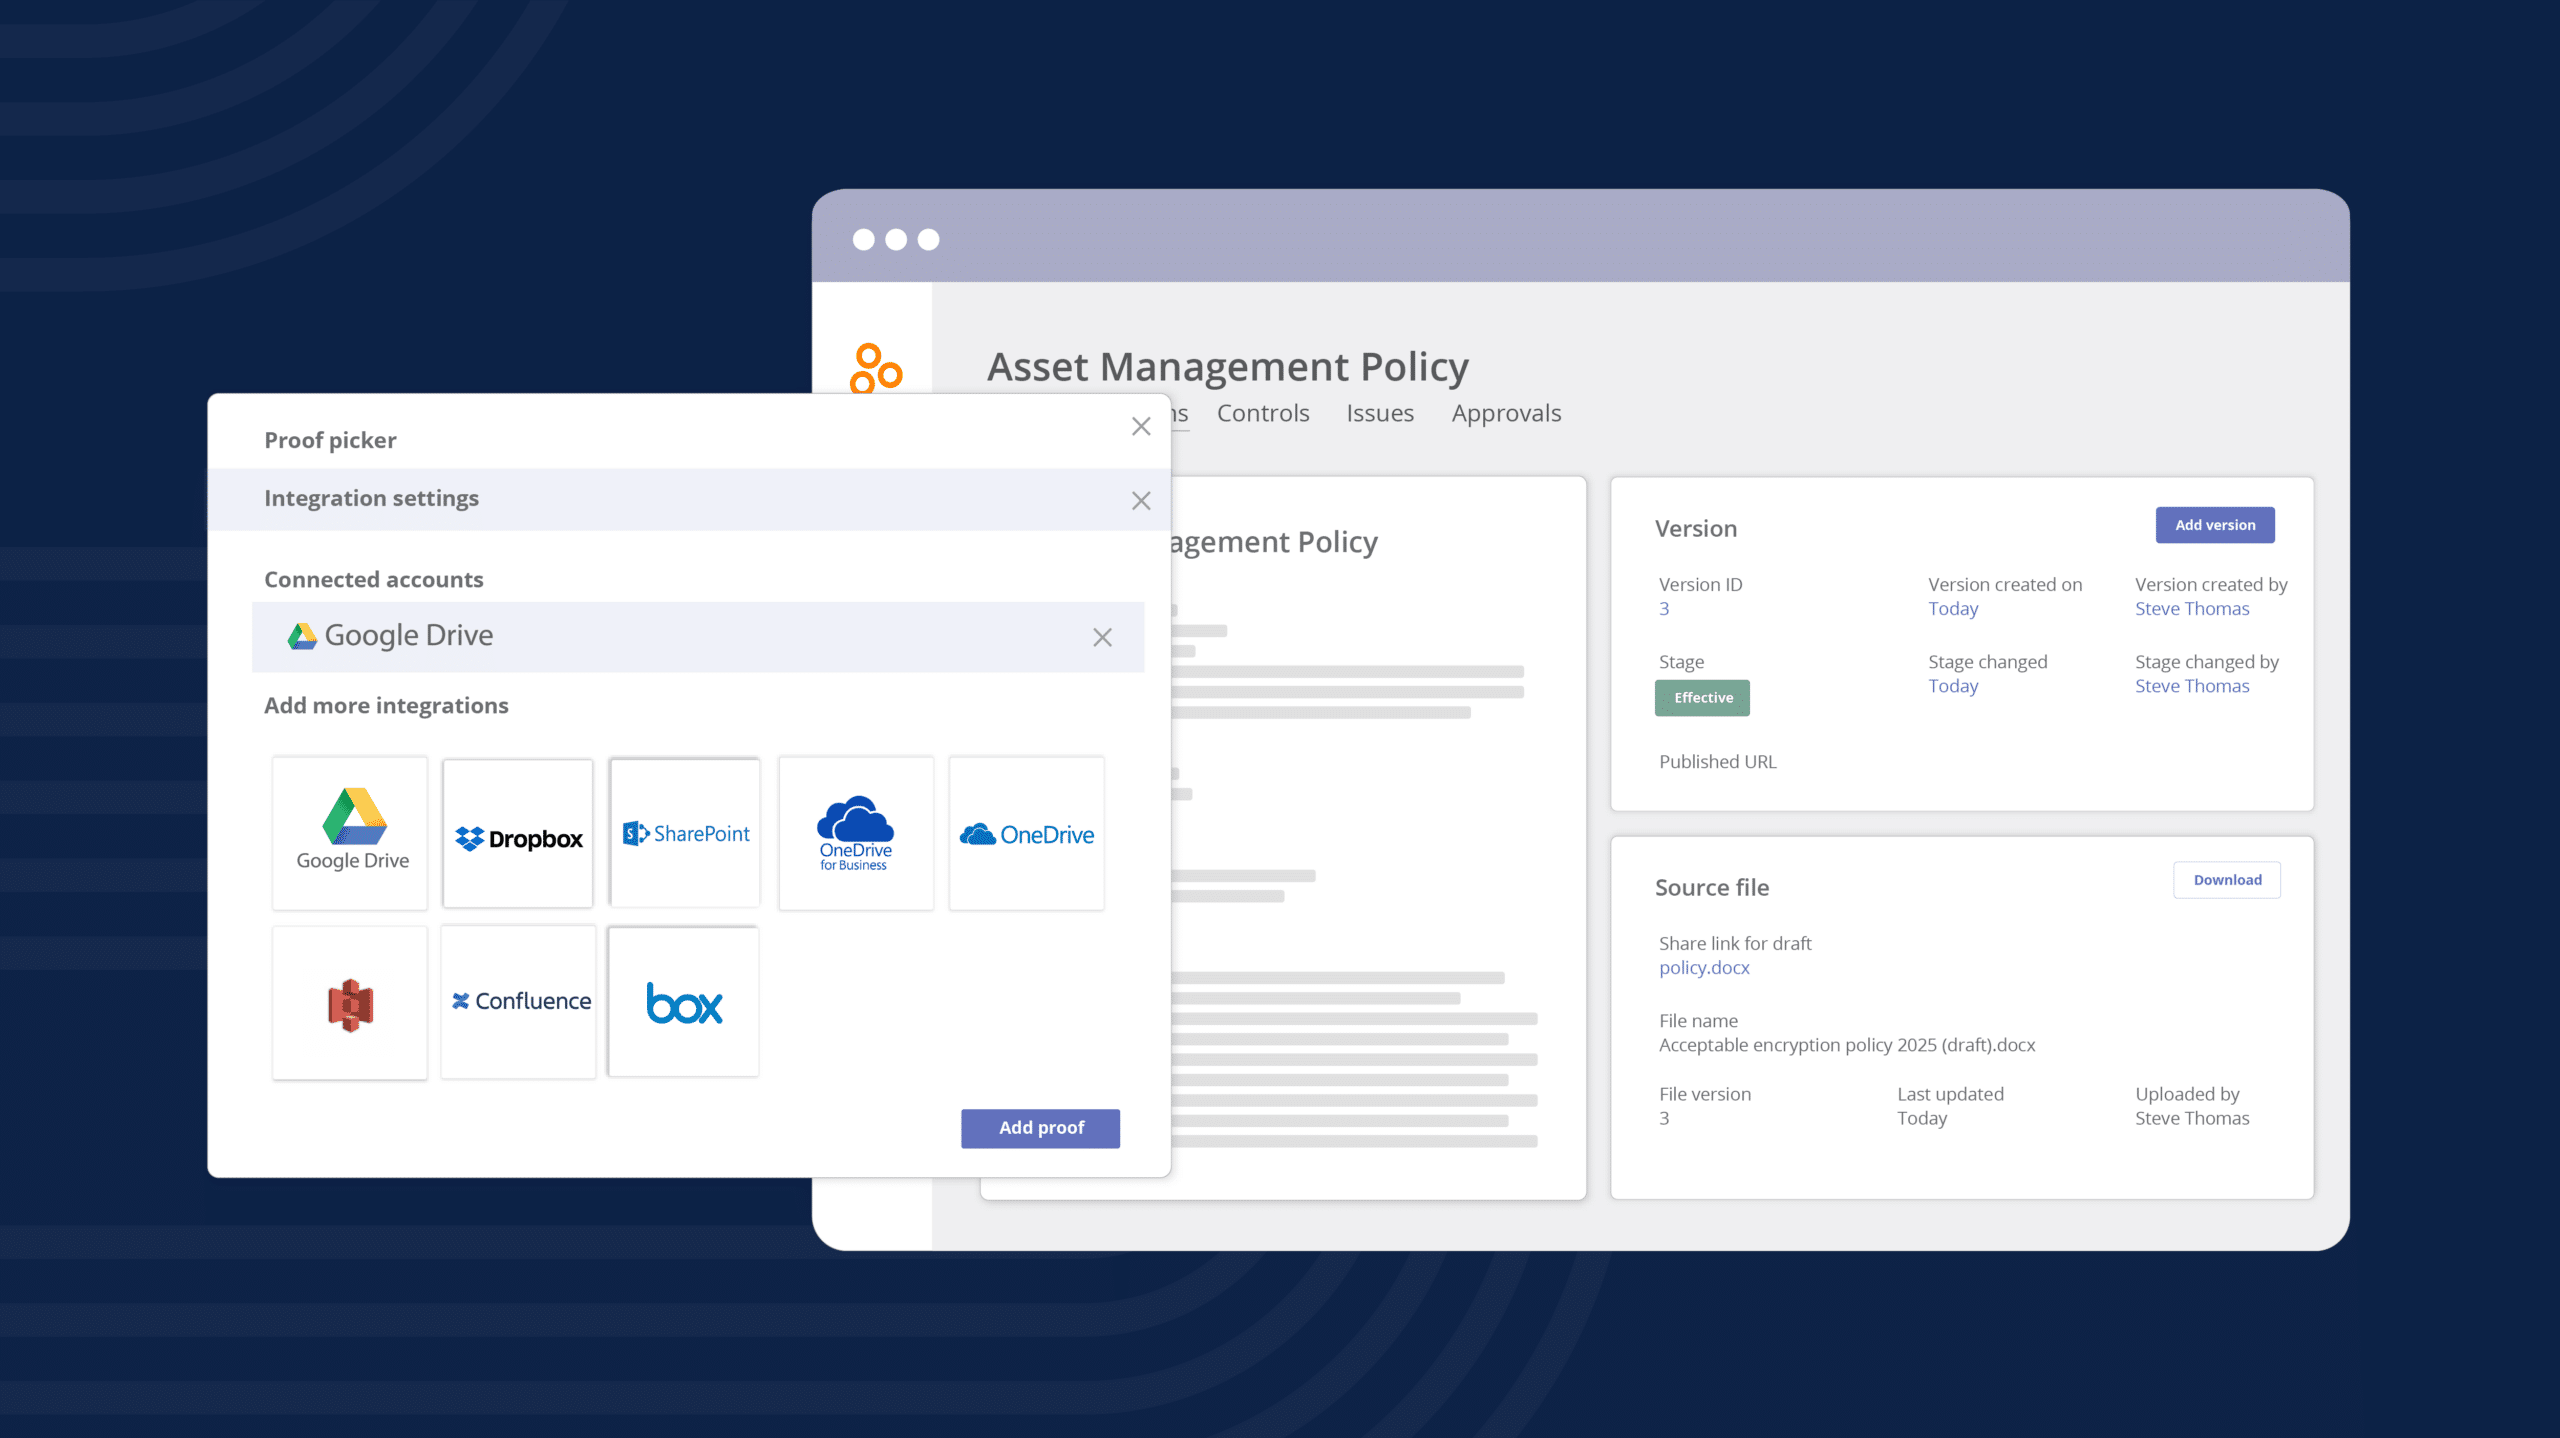Click the orange app logo in sidebar
Screen dimensions: 2560x1438
(875, 368)
